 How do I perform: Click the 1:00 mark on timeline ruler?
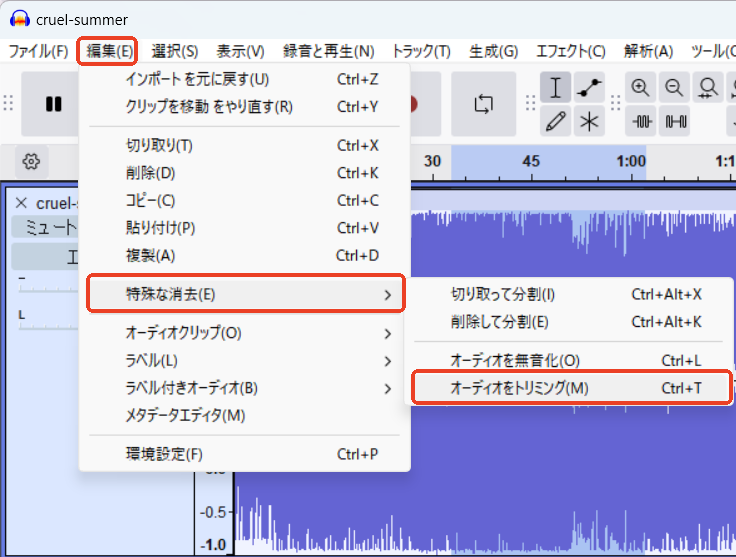[x=631, y=161]
